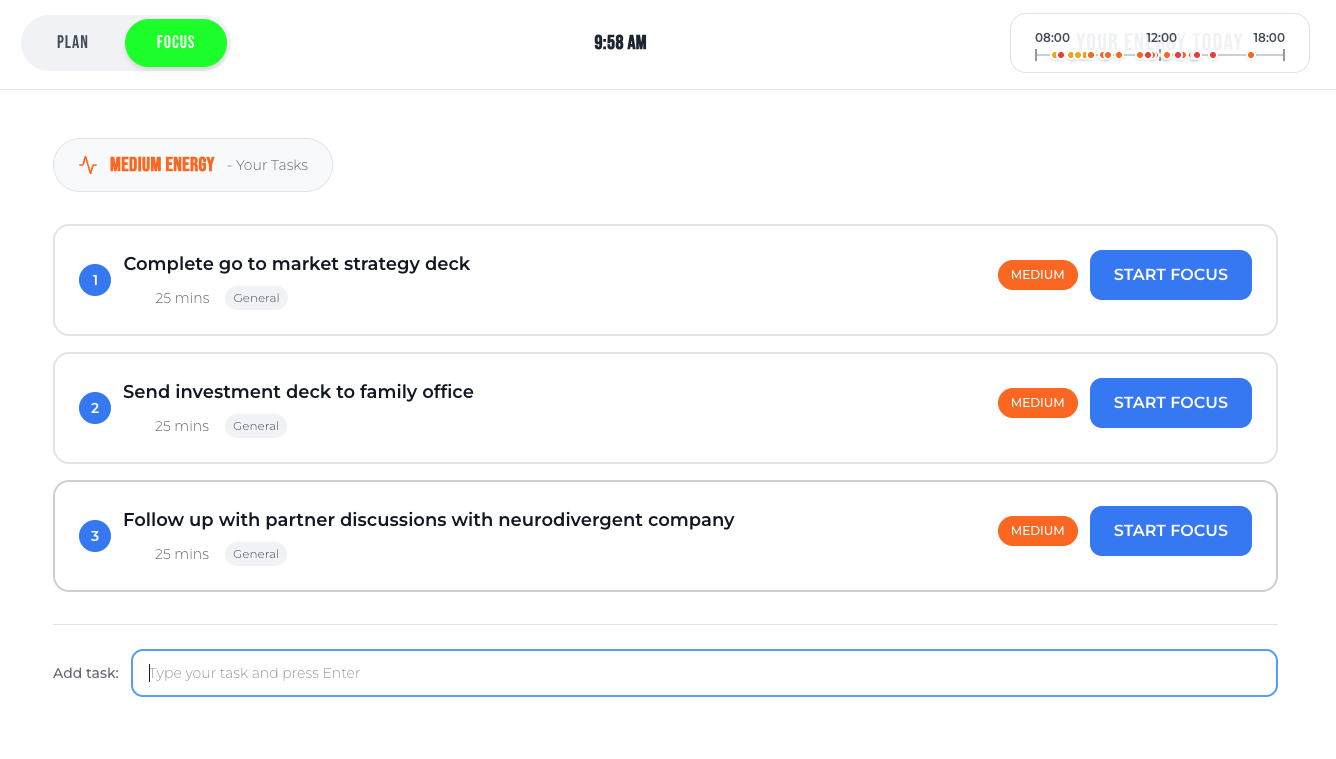
Task: Click MEDIUM badge on go to market task
Action: click(1037, 275)
